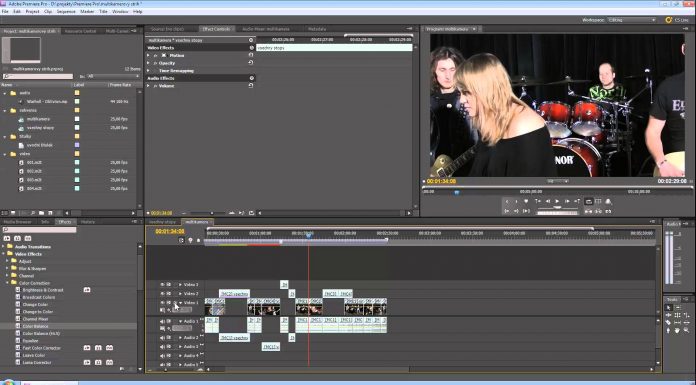The height and width of the screenshot is (385, 696).
Task: Toggle the Volume effect fx switch
Action: [155, 86]
